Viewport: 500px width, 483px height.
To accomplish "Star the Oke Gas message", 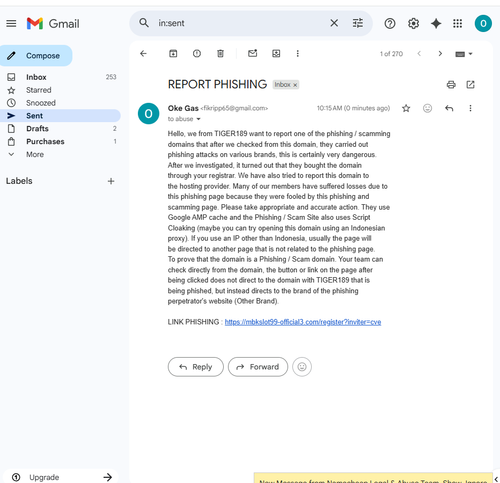I will (x=406, y=108).
